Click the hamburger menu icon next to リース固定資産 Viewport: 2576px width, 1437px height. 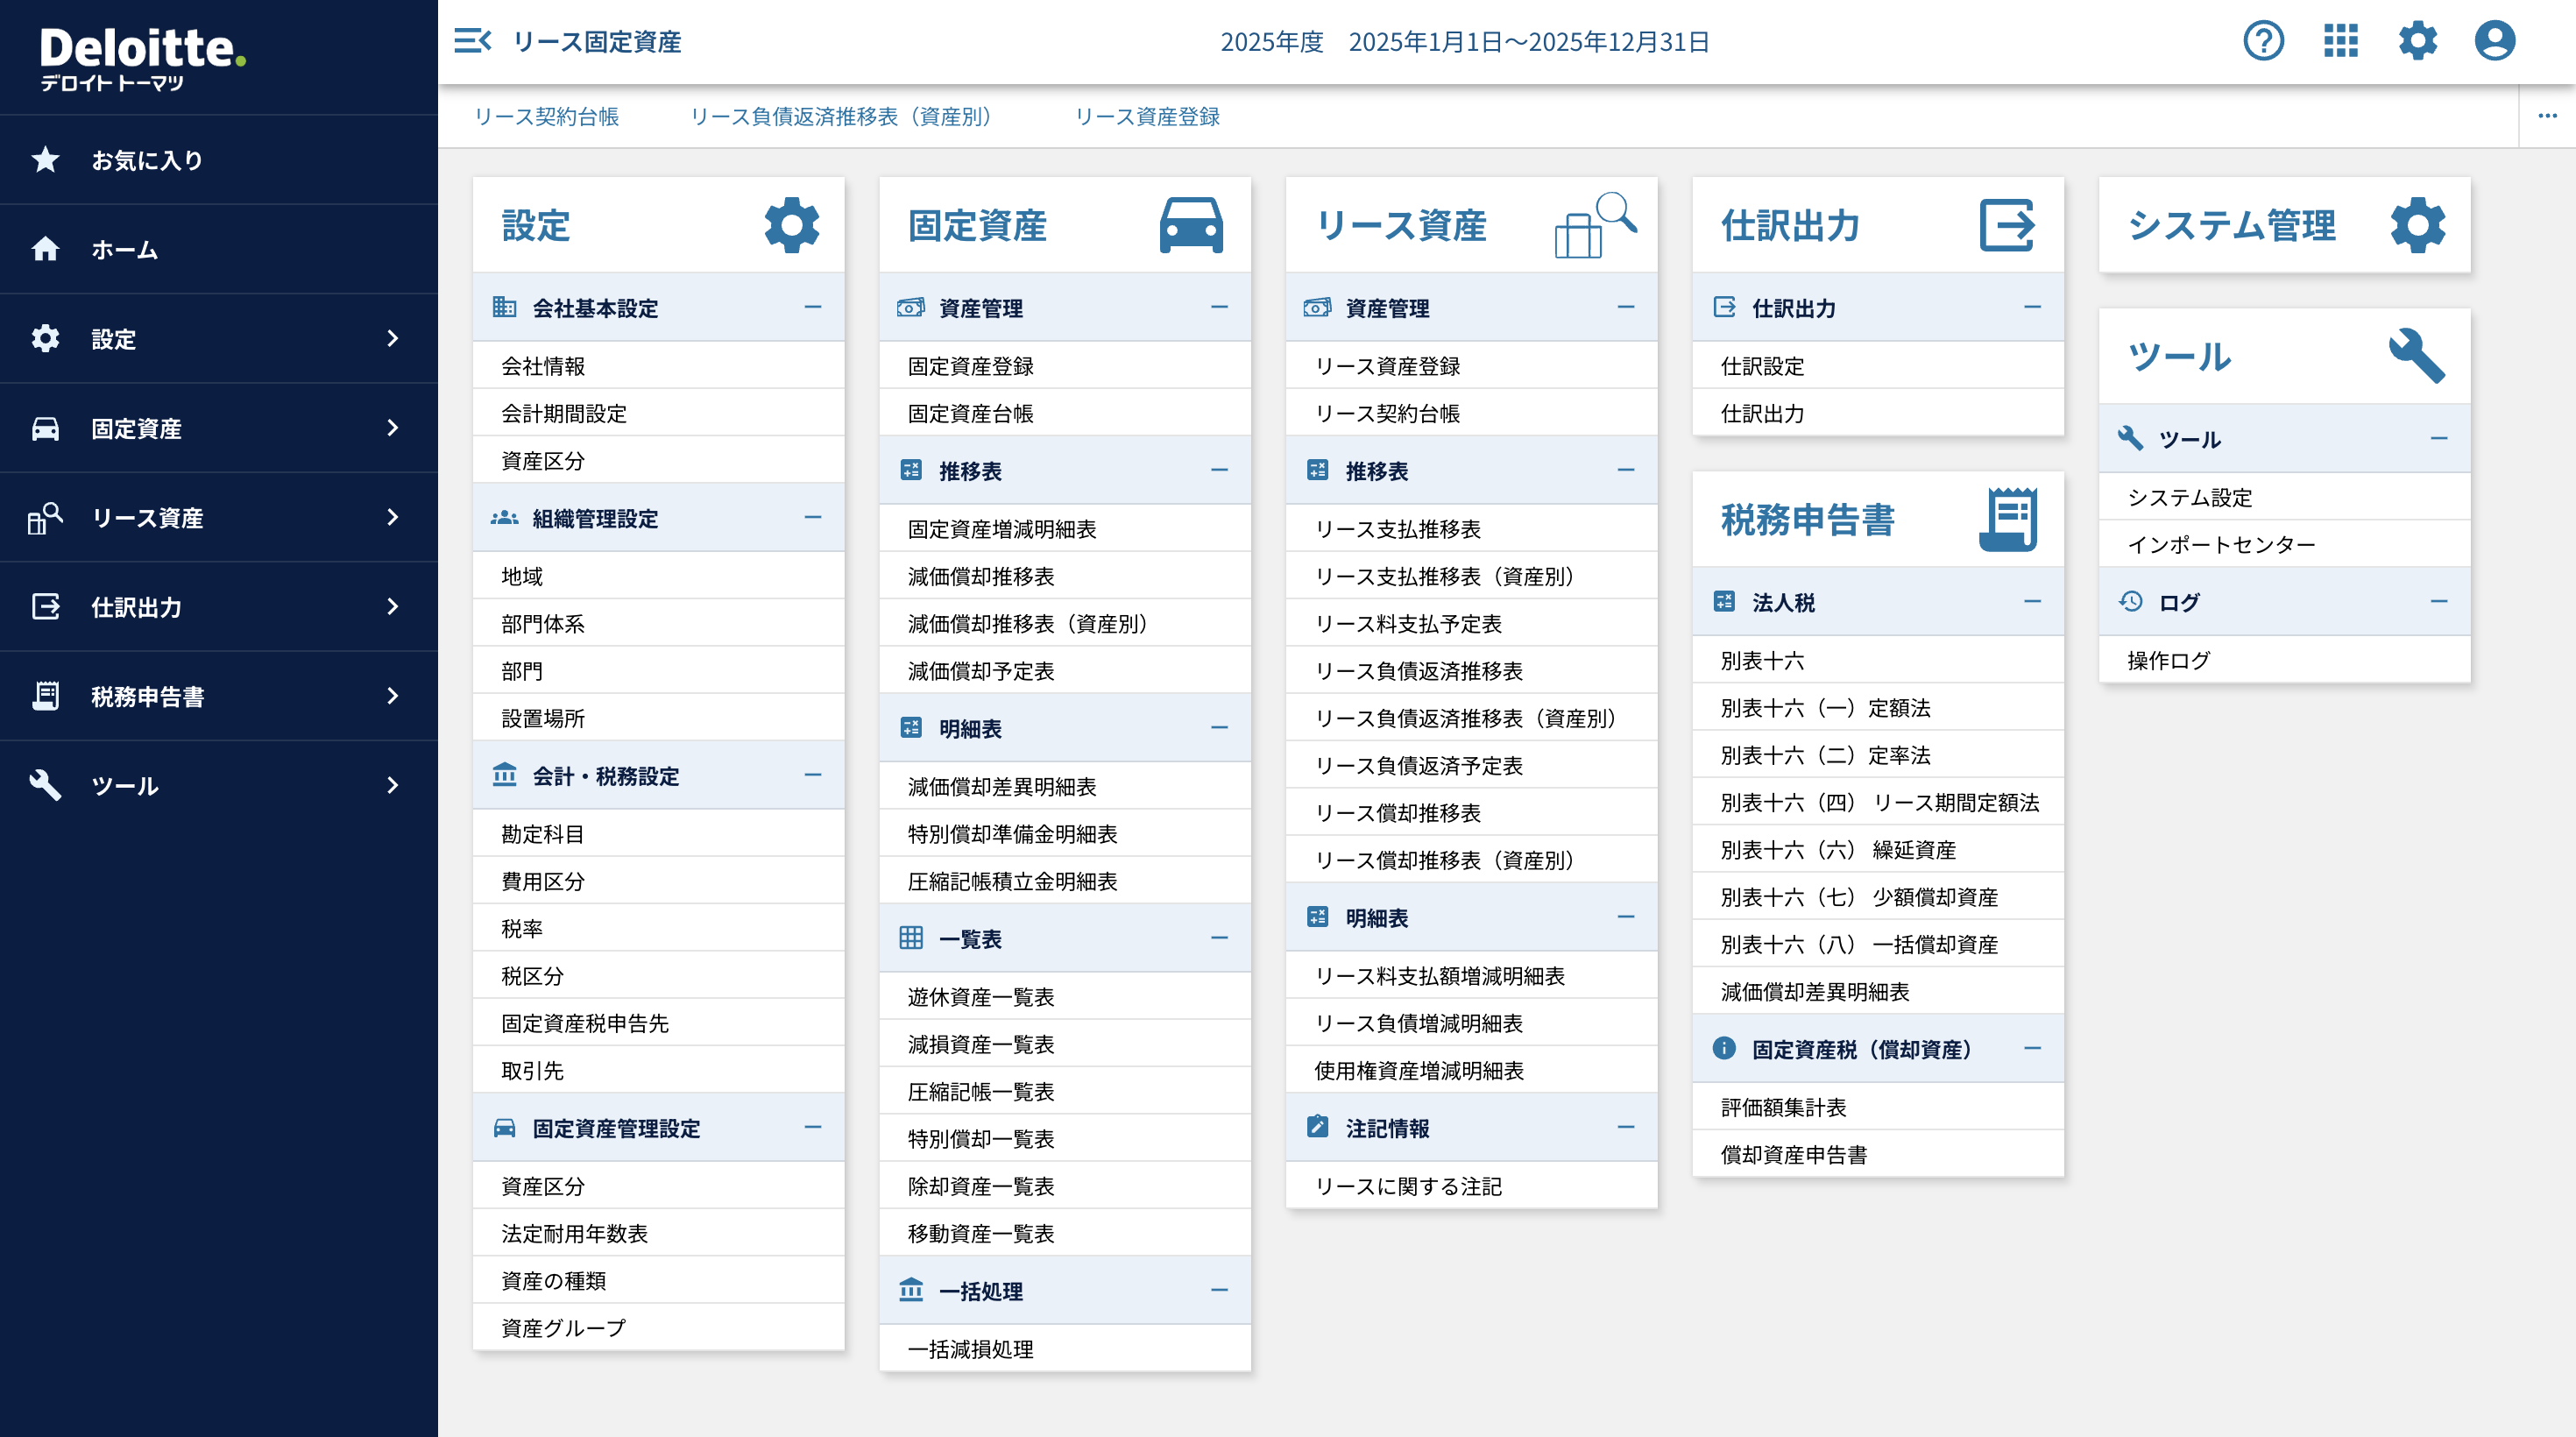point(472,42)
